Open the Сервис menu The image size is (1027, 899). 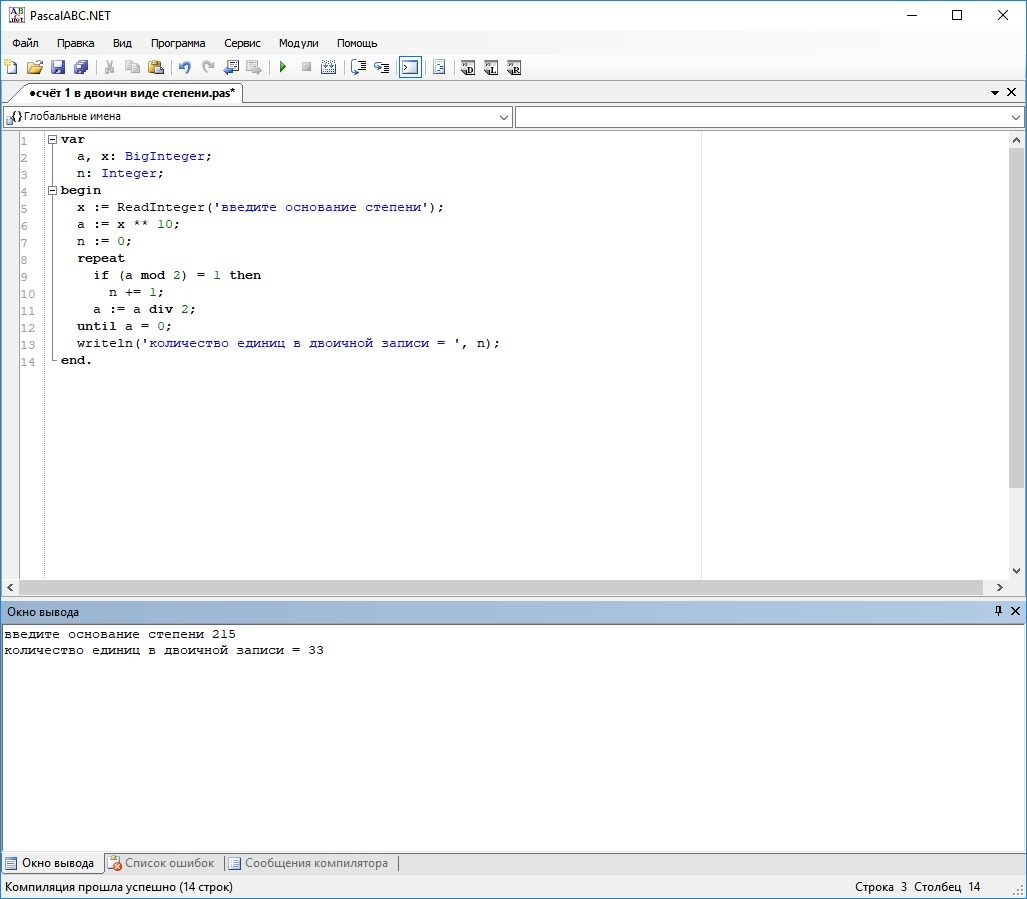click(x=242, y=43)
